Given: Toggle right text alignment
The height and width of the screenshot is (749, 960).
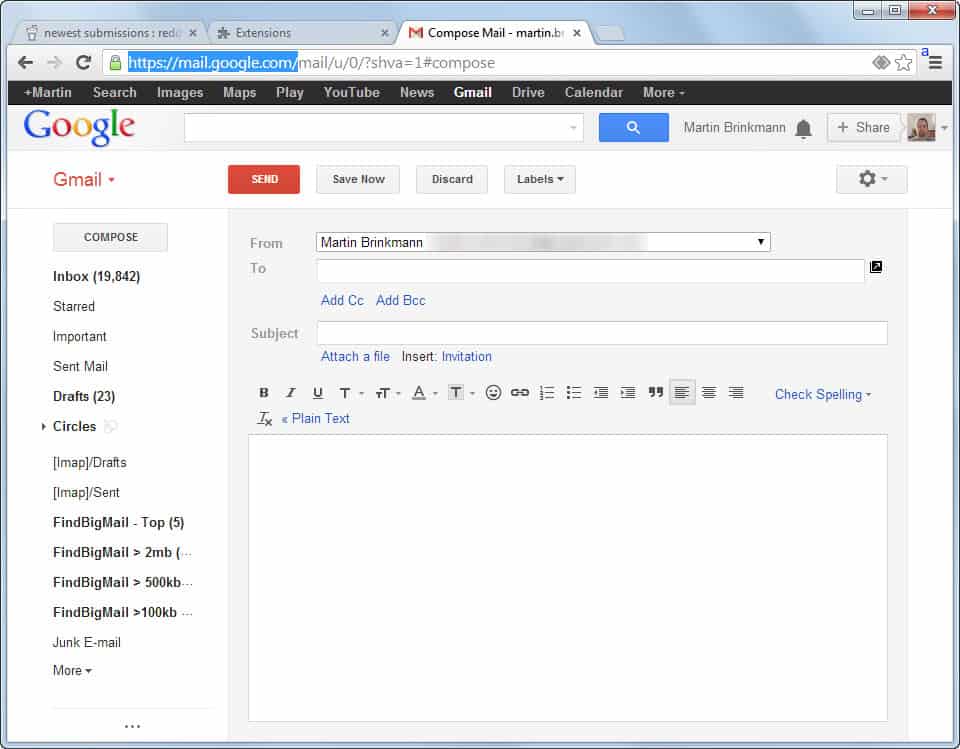Looking at the screenshot, I should click(x=736, y=392).
